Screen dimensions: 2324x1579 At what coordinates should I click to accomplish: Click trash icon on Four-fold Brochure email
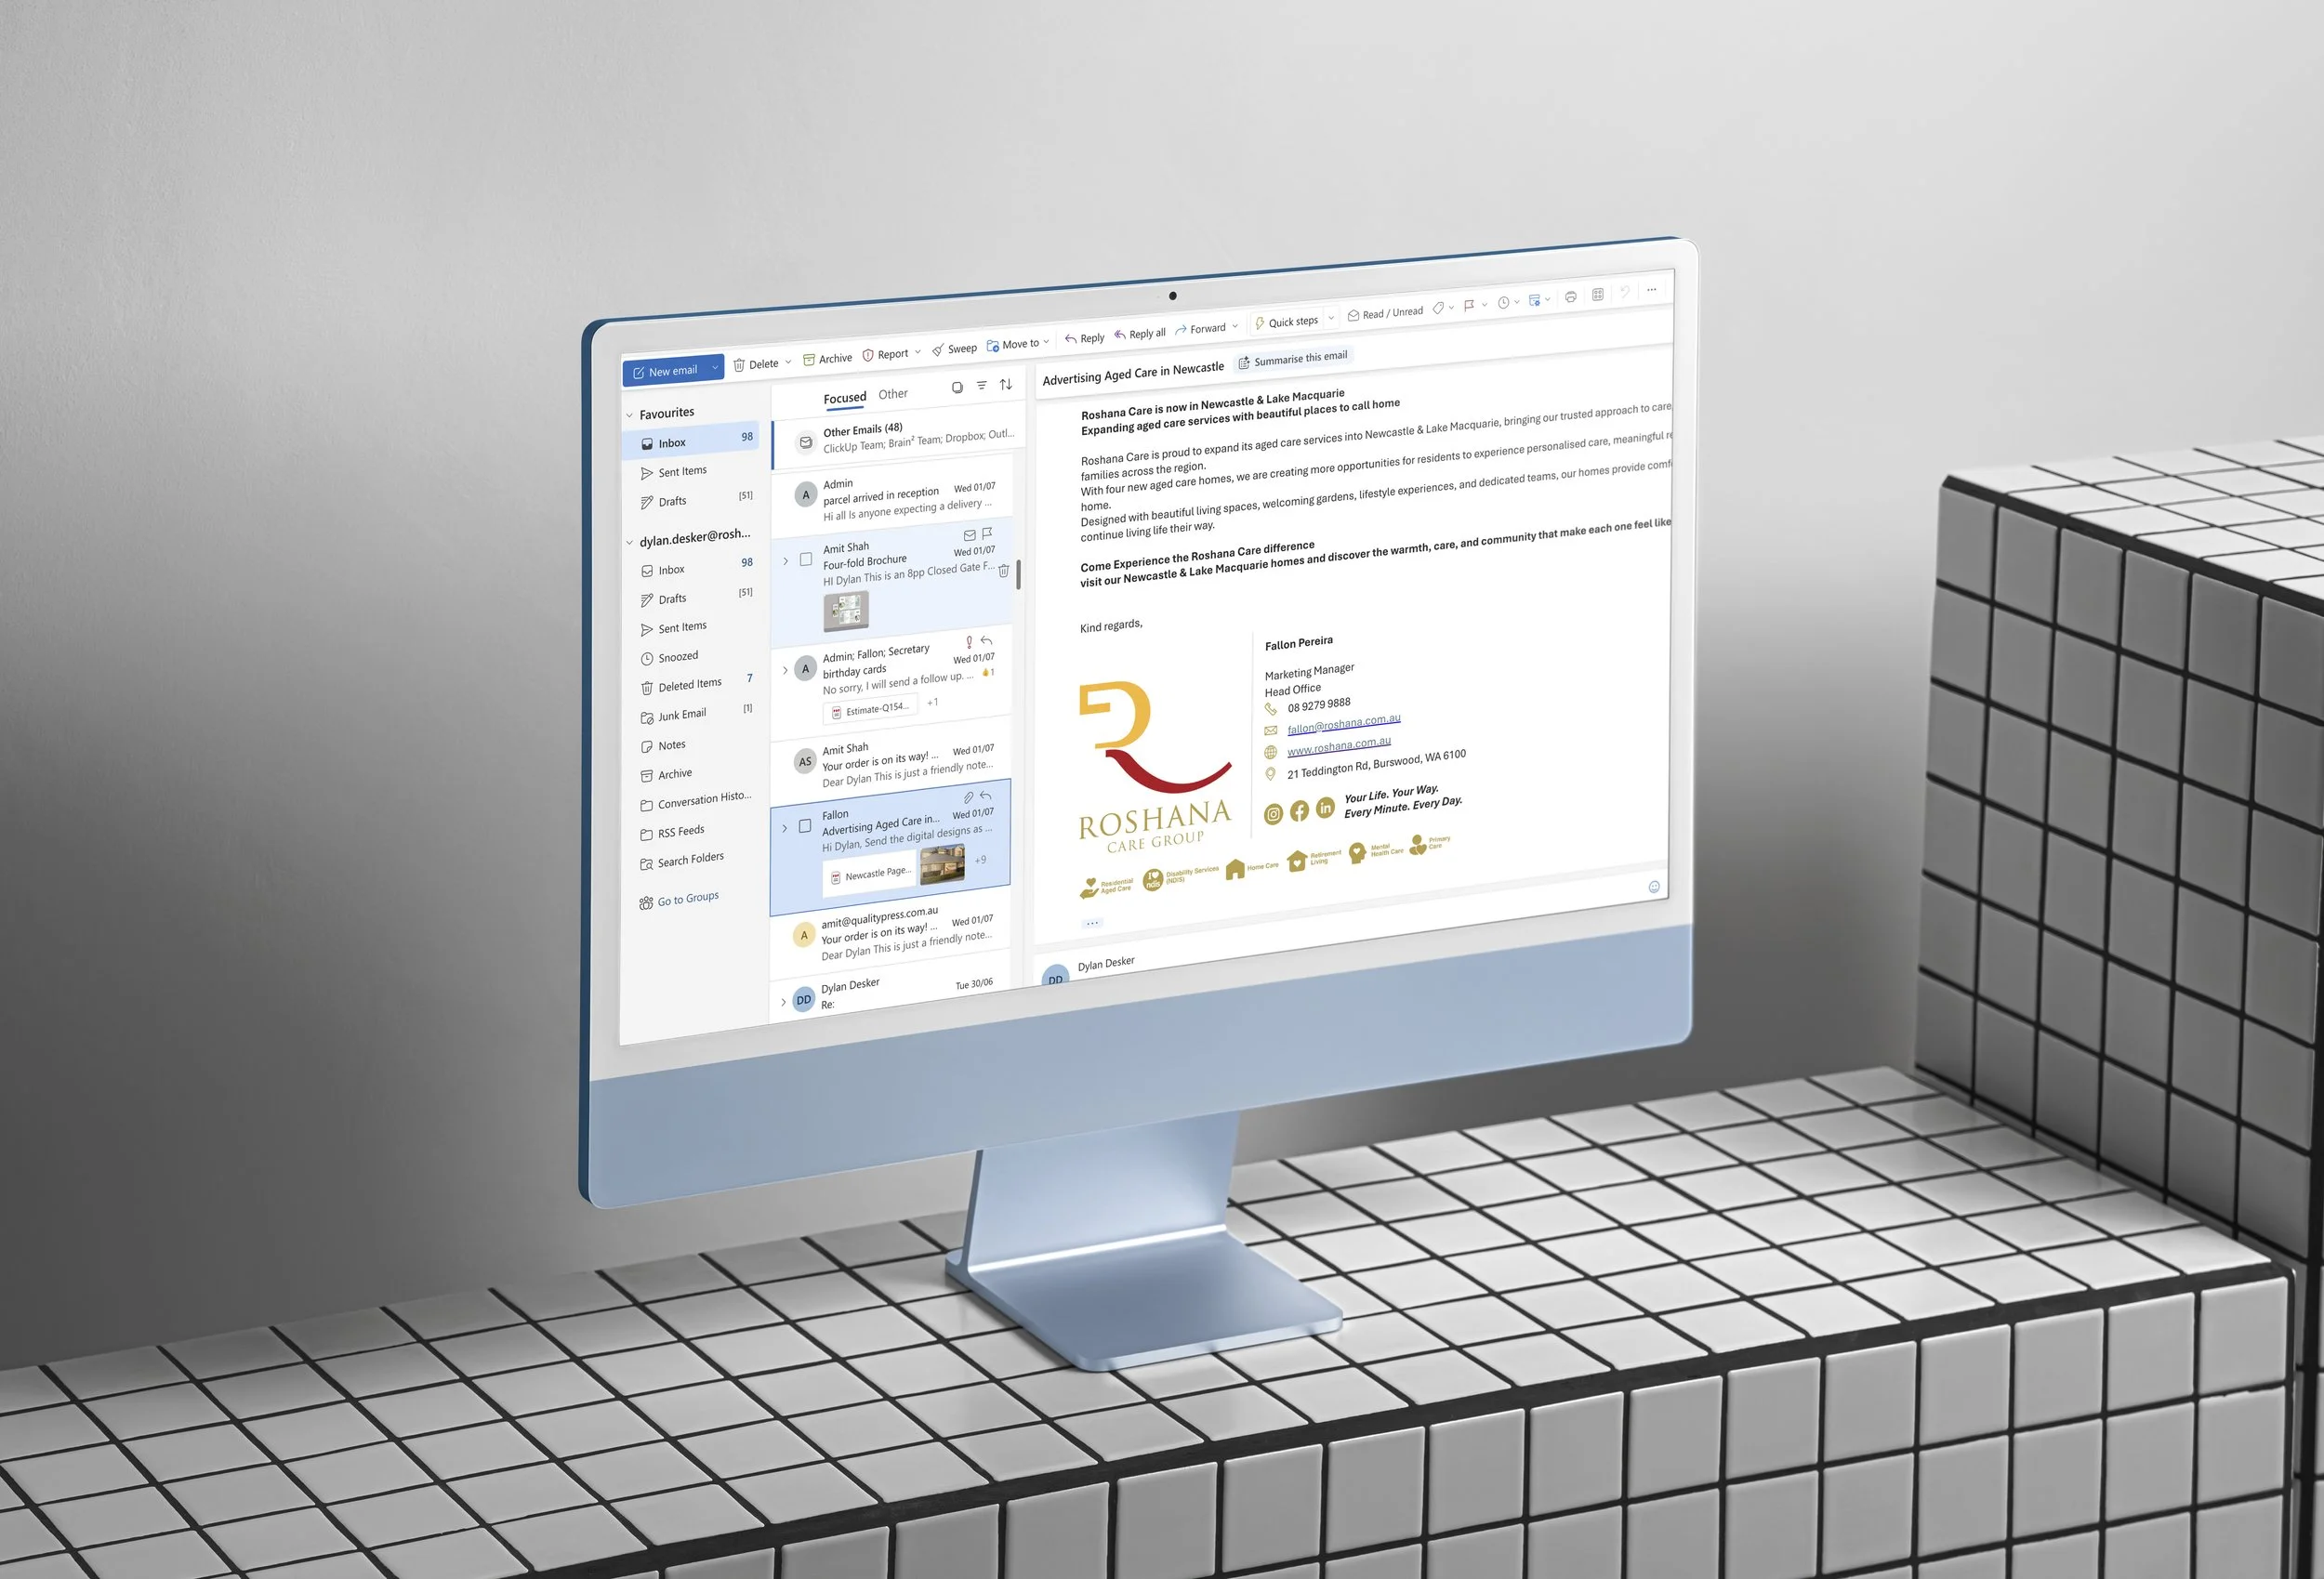pos(1004,570)
